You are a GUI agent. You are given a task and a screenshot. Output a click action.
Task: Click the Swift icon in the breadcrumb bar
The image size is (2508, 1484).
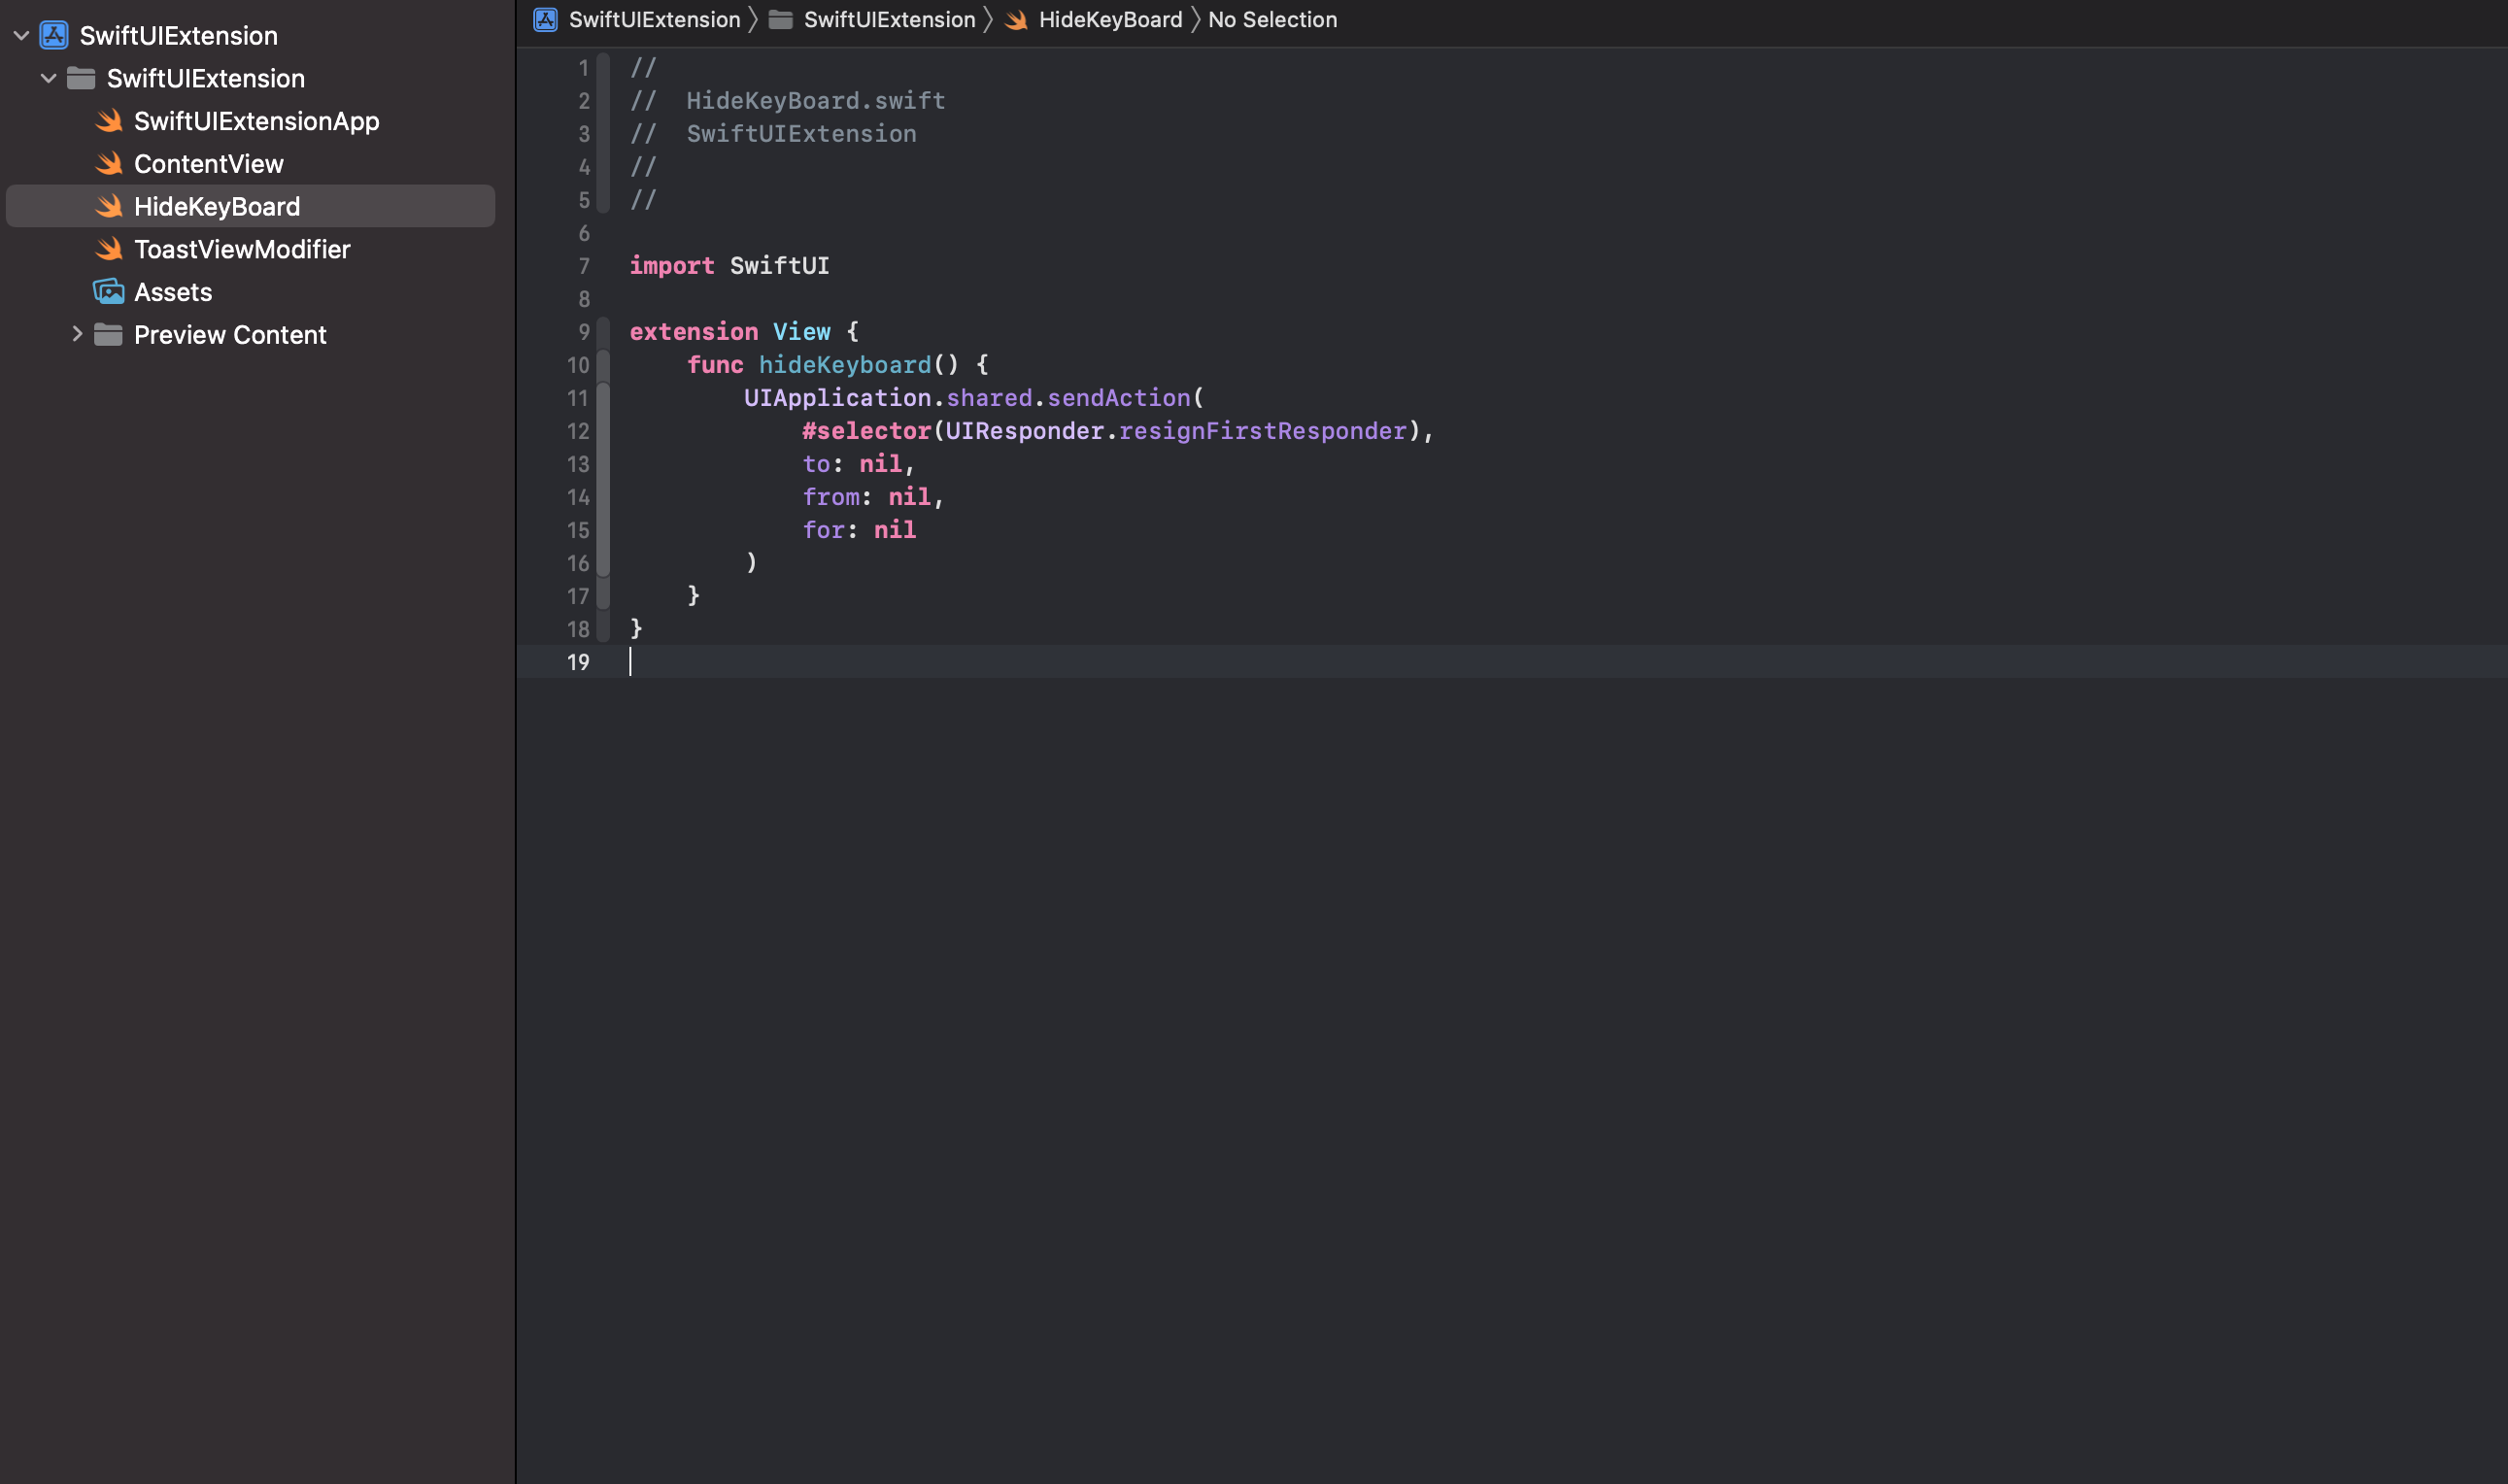click(1017, 20)
